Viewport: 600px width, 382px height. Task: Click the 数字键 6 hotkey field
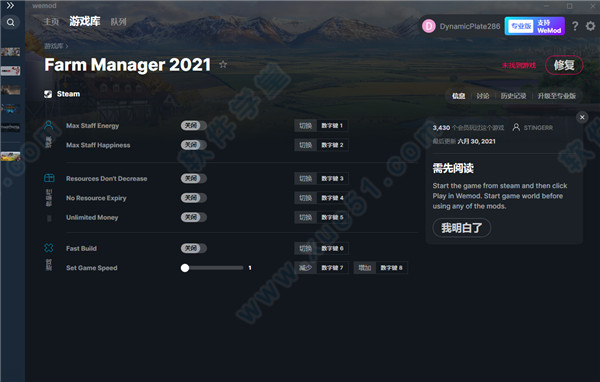tap(332, 248)
